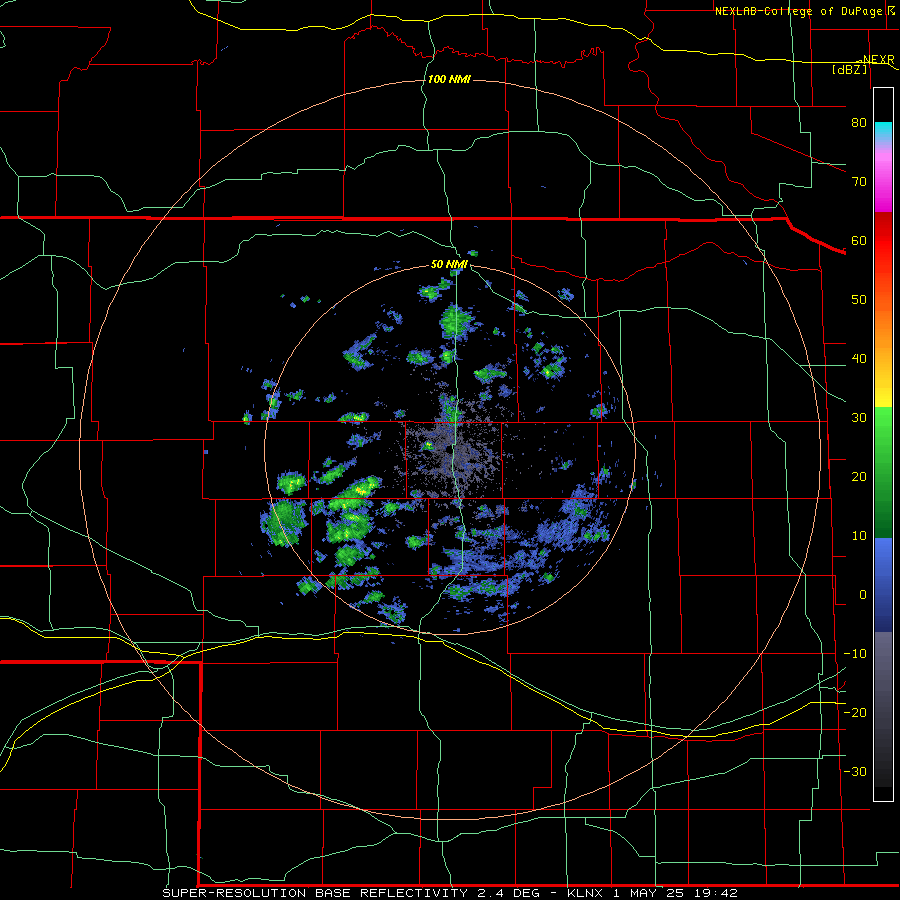Click the 70 value on the dBZ scale

click(859, 182)
